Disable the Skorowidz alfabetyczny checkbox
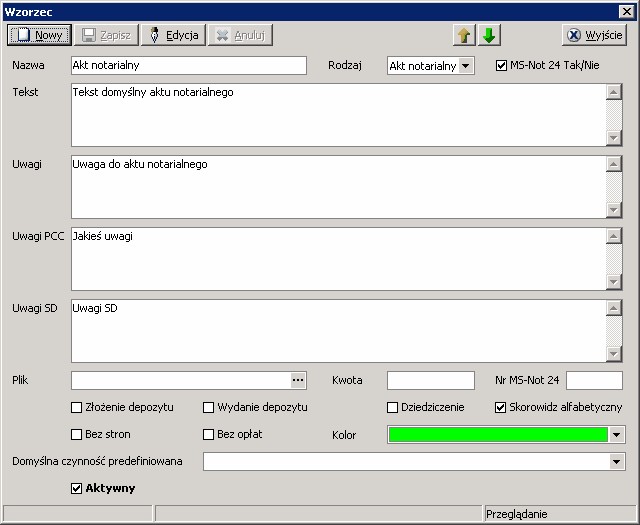The height and width of the screenshot is (525, 640). pyautogui.click(x=502, y=408)
